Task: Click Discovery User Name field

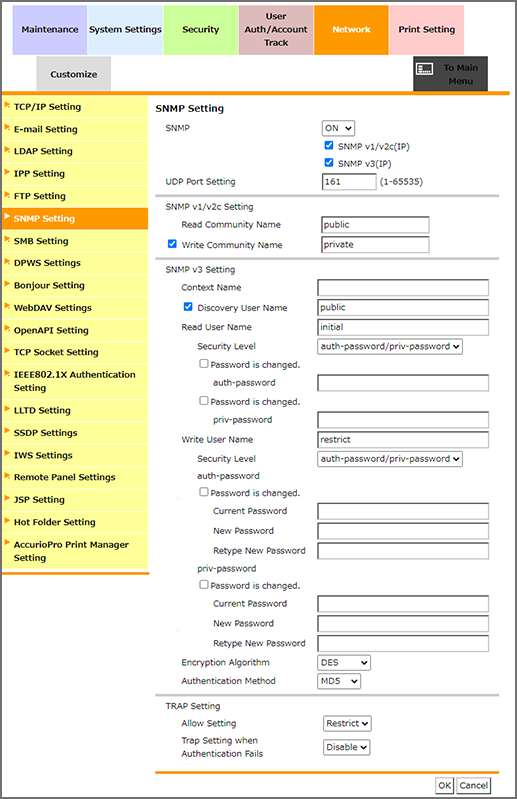Action: tap(403, 307)
